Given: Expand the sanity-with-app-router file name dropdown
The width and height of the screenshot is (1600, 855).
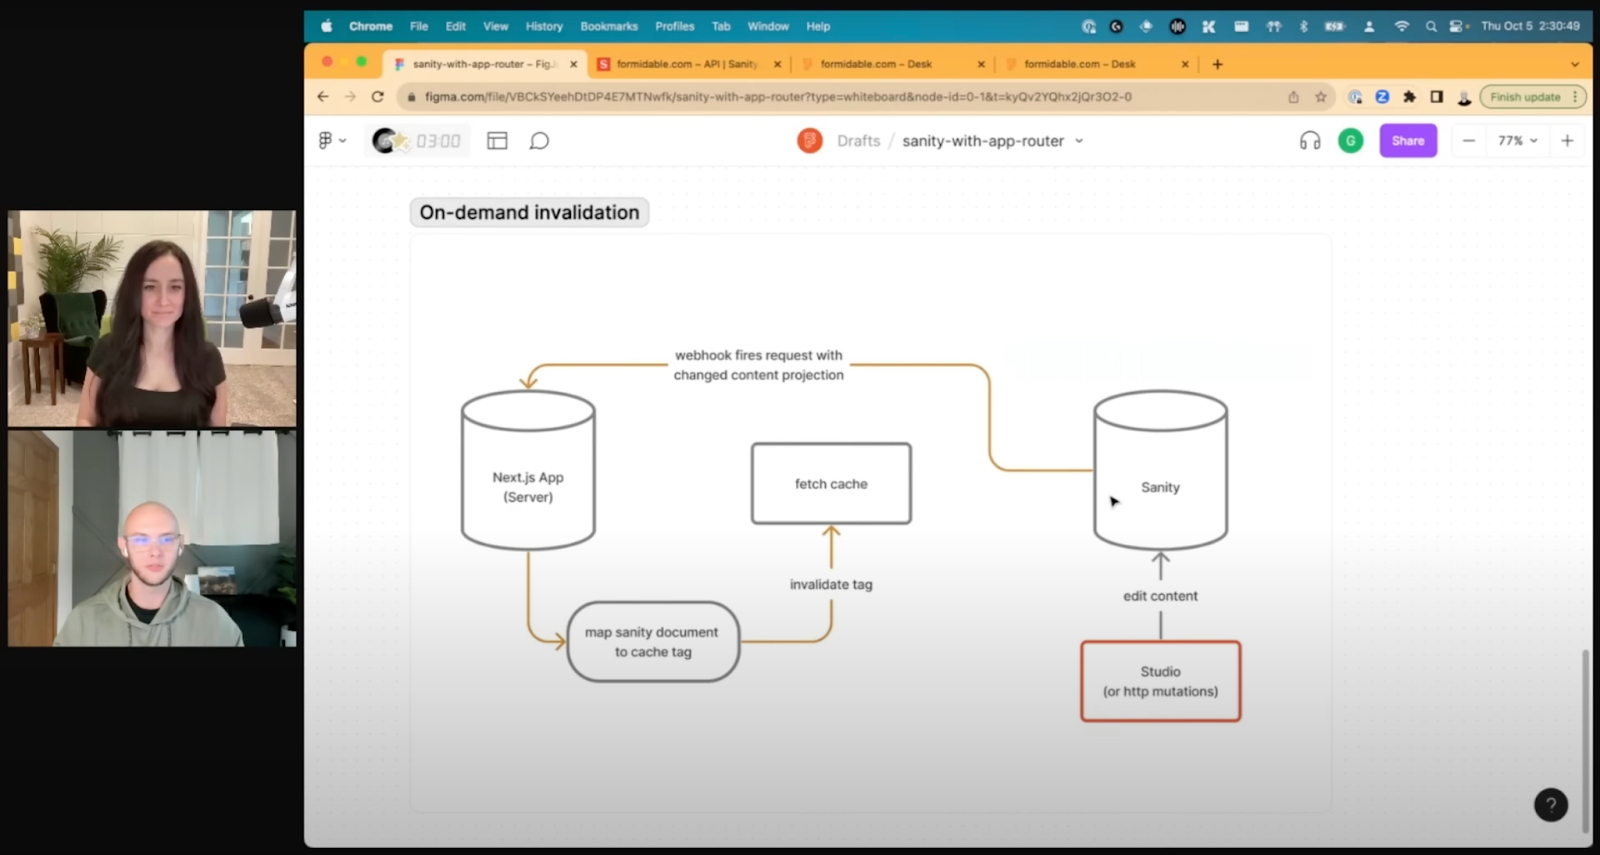Looking at the screenshot, I should [1079, 141].
